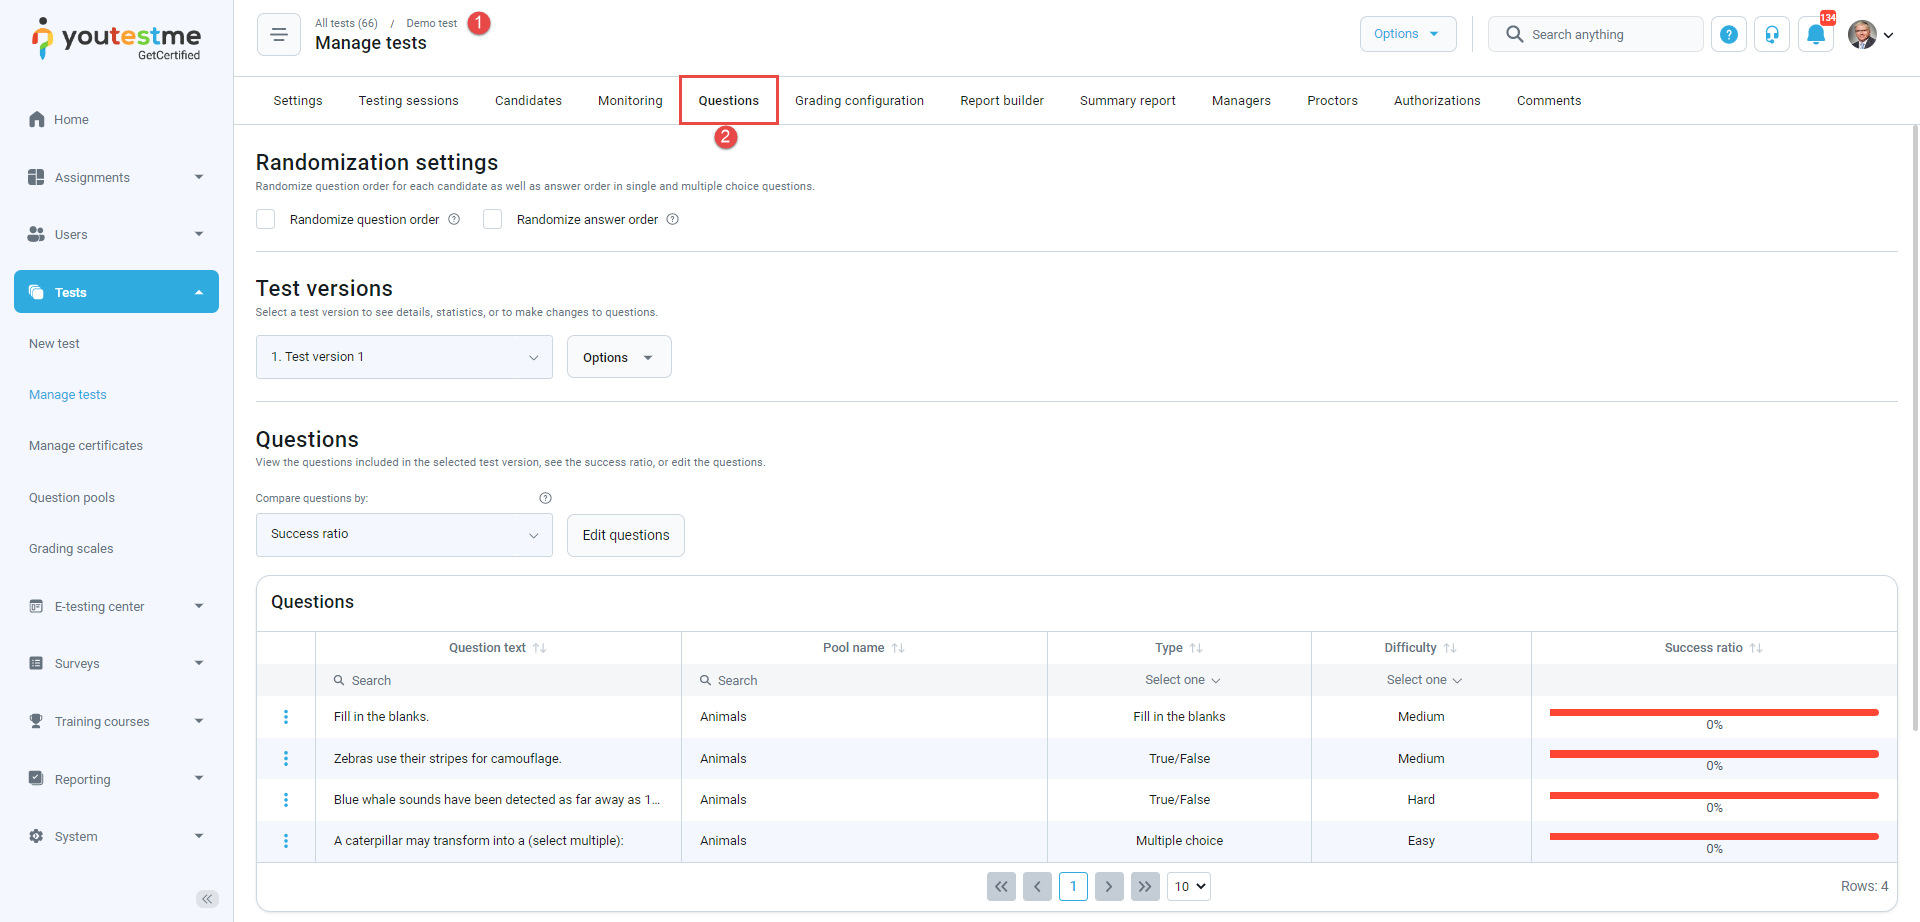1920x922 pixels.
Task: Open New test in sidebar
Action: coord(54,344)
